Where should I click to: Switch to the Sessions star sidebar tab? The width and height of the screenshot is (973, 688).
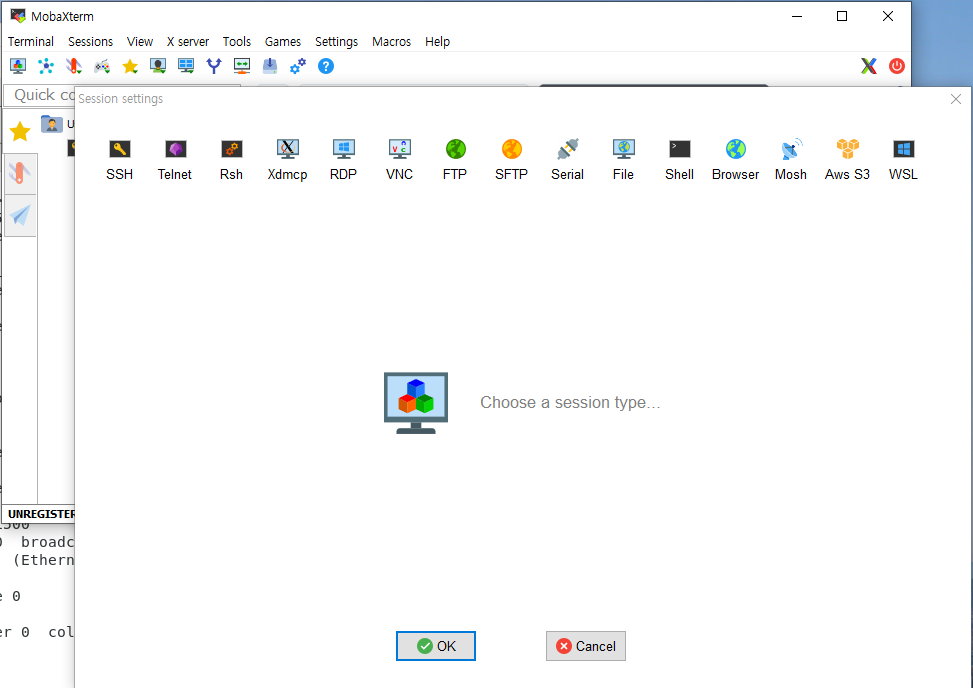tap(20, 132)
